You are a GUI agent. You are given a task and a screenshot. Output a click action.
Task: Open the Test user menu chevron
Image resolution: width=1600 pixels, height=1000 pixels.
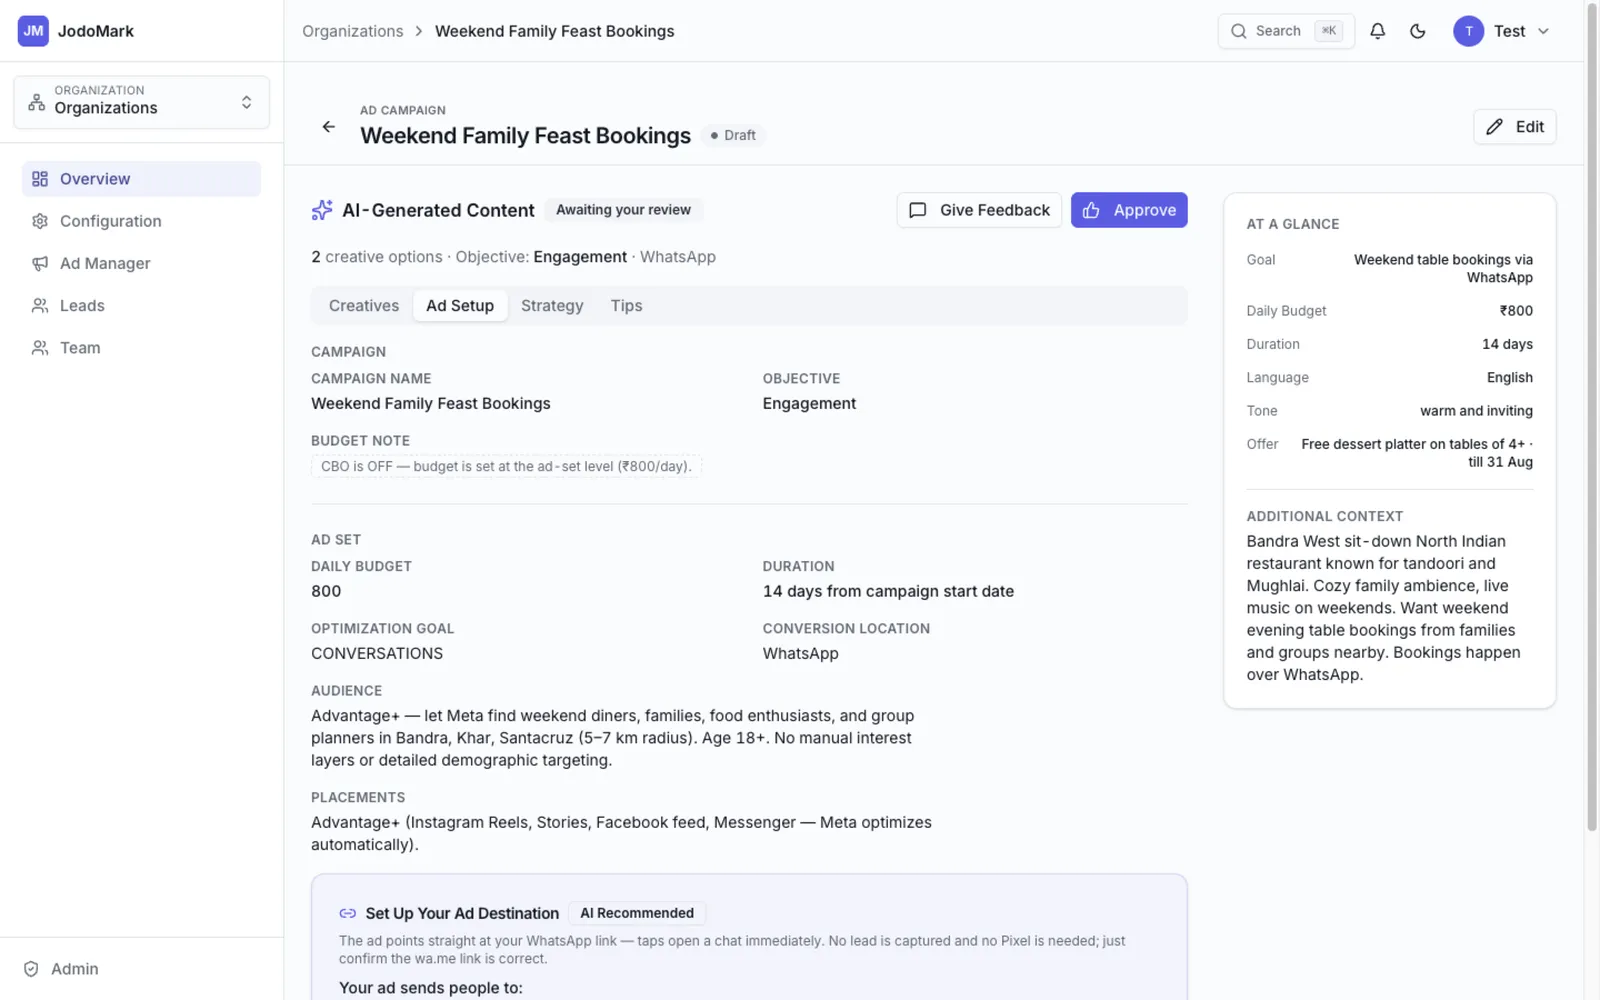1543,31
